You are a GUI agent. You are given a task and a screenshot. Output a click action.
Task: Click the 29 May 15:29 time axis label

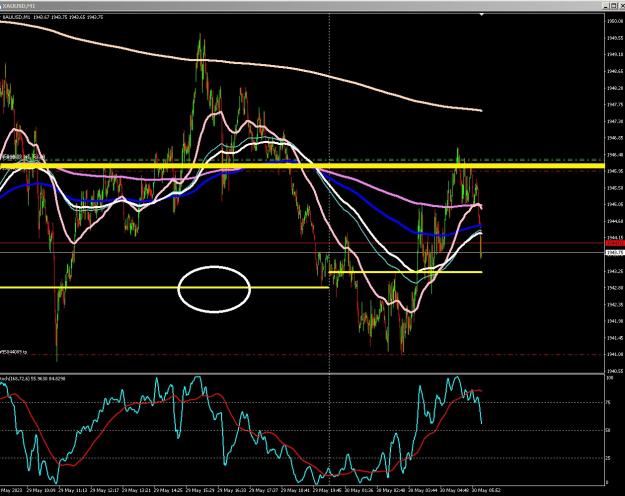(200, 490)
